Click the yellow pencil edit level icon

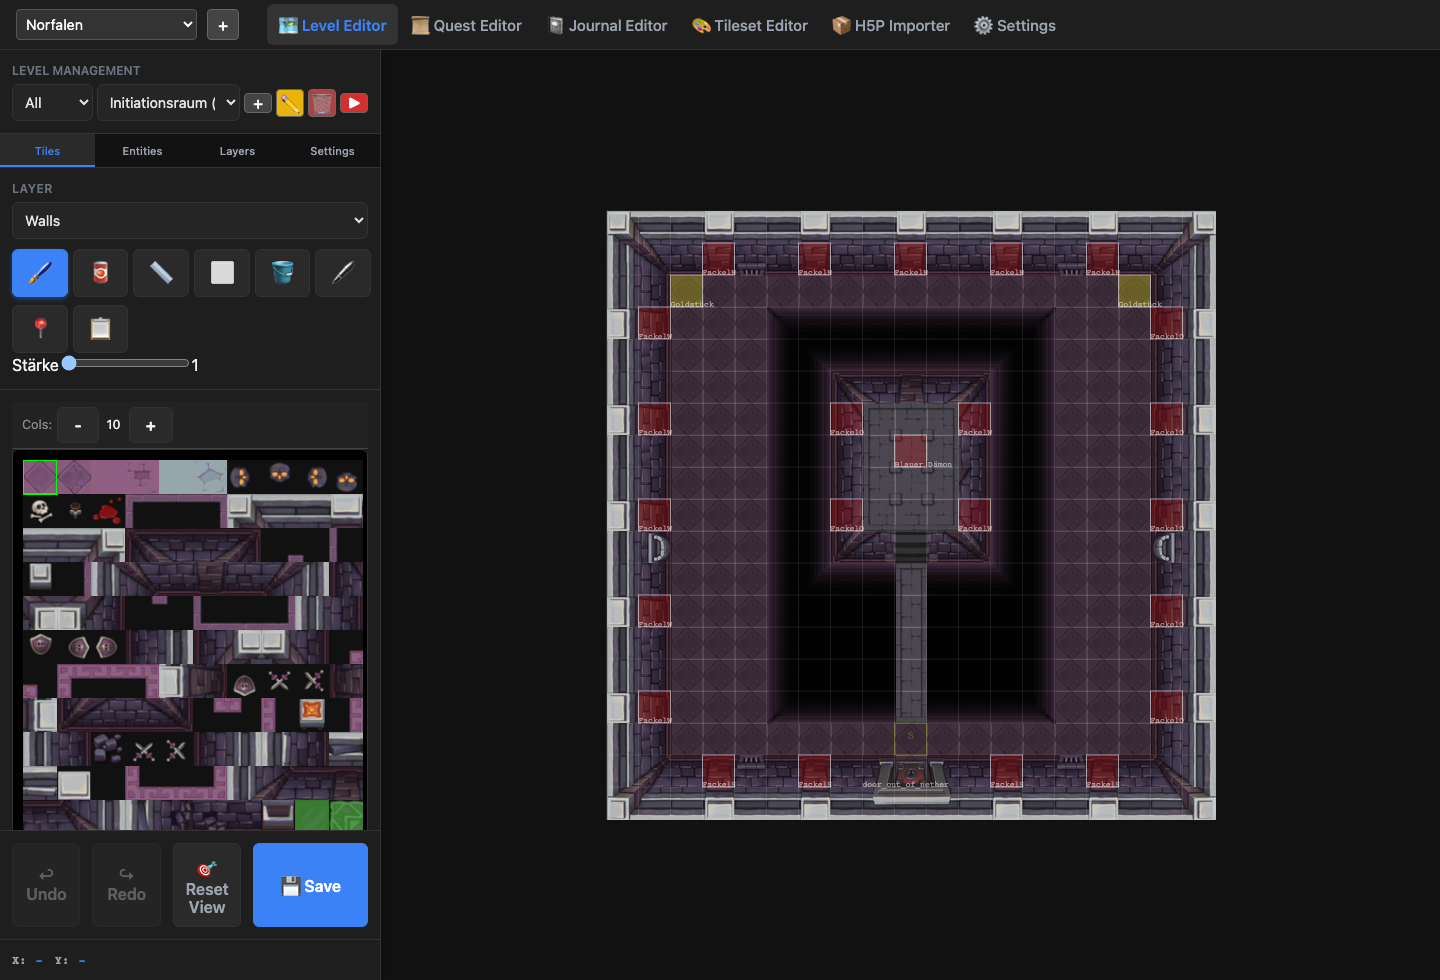coord(290,102)
